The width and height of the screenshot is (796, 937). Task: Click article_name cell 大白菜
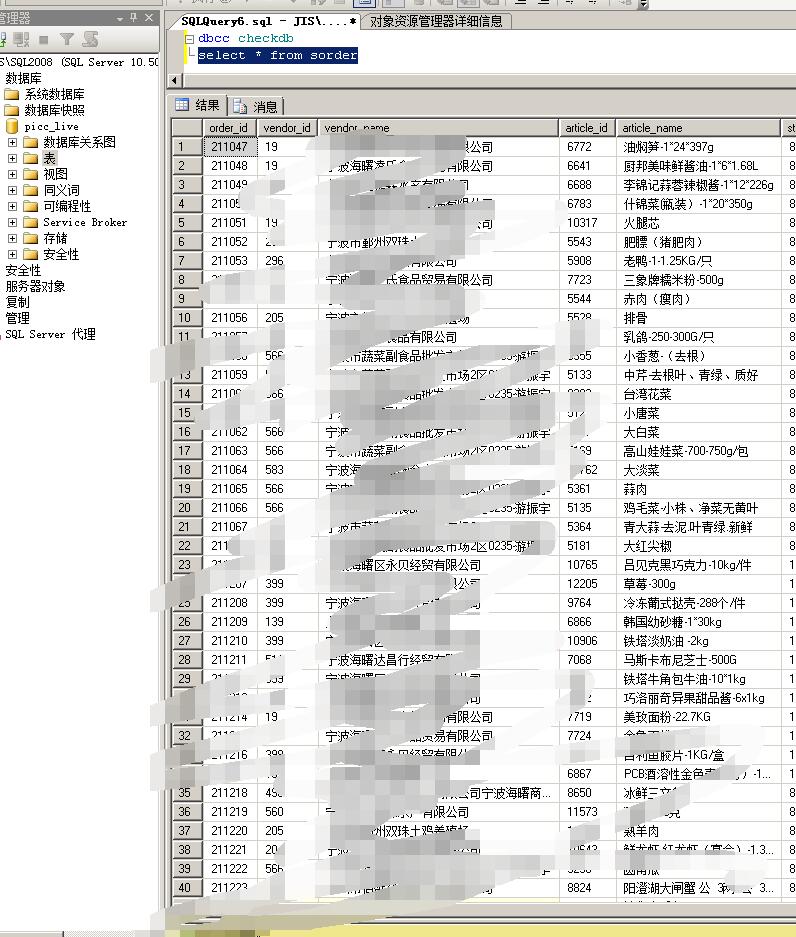tap(697, 432)
